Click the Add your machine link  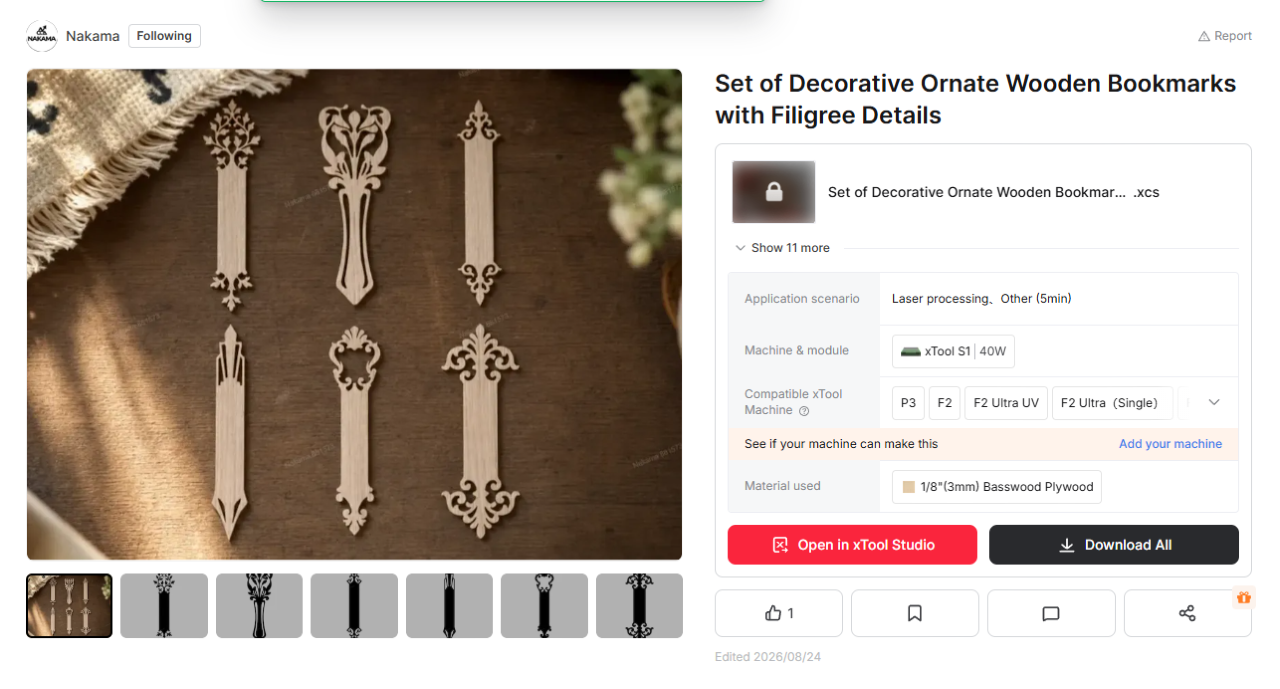(1170, 444)
